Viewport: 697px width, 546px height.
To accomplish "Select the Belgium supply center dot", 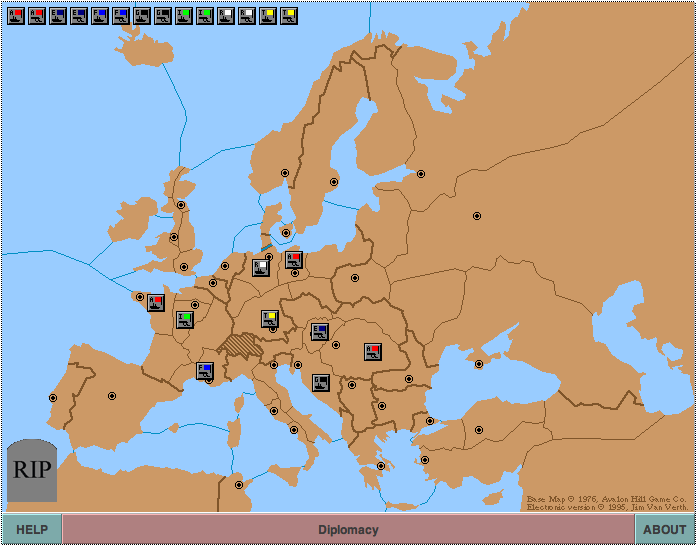I will 213,283.
